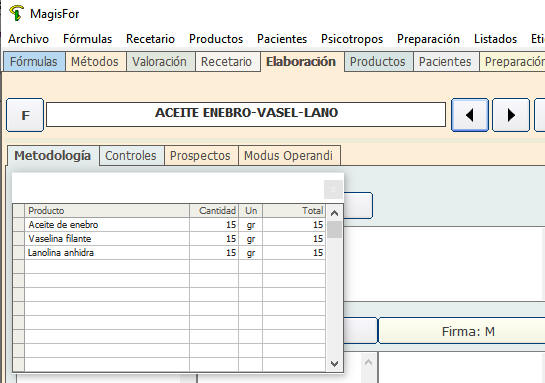Click the grayed square button above the table
This screenshot has height=383, width=545.
[333, 189]
